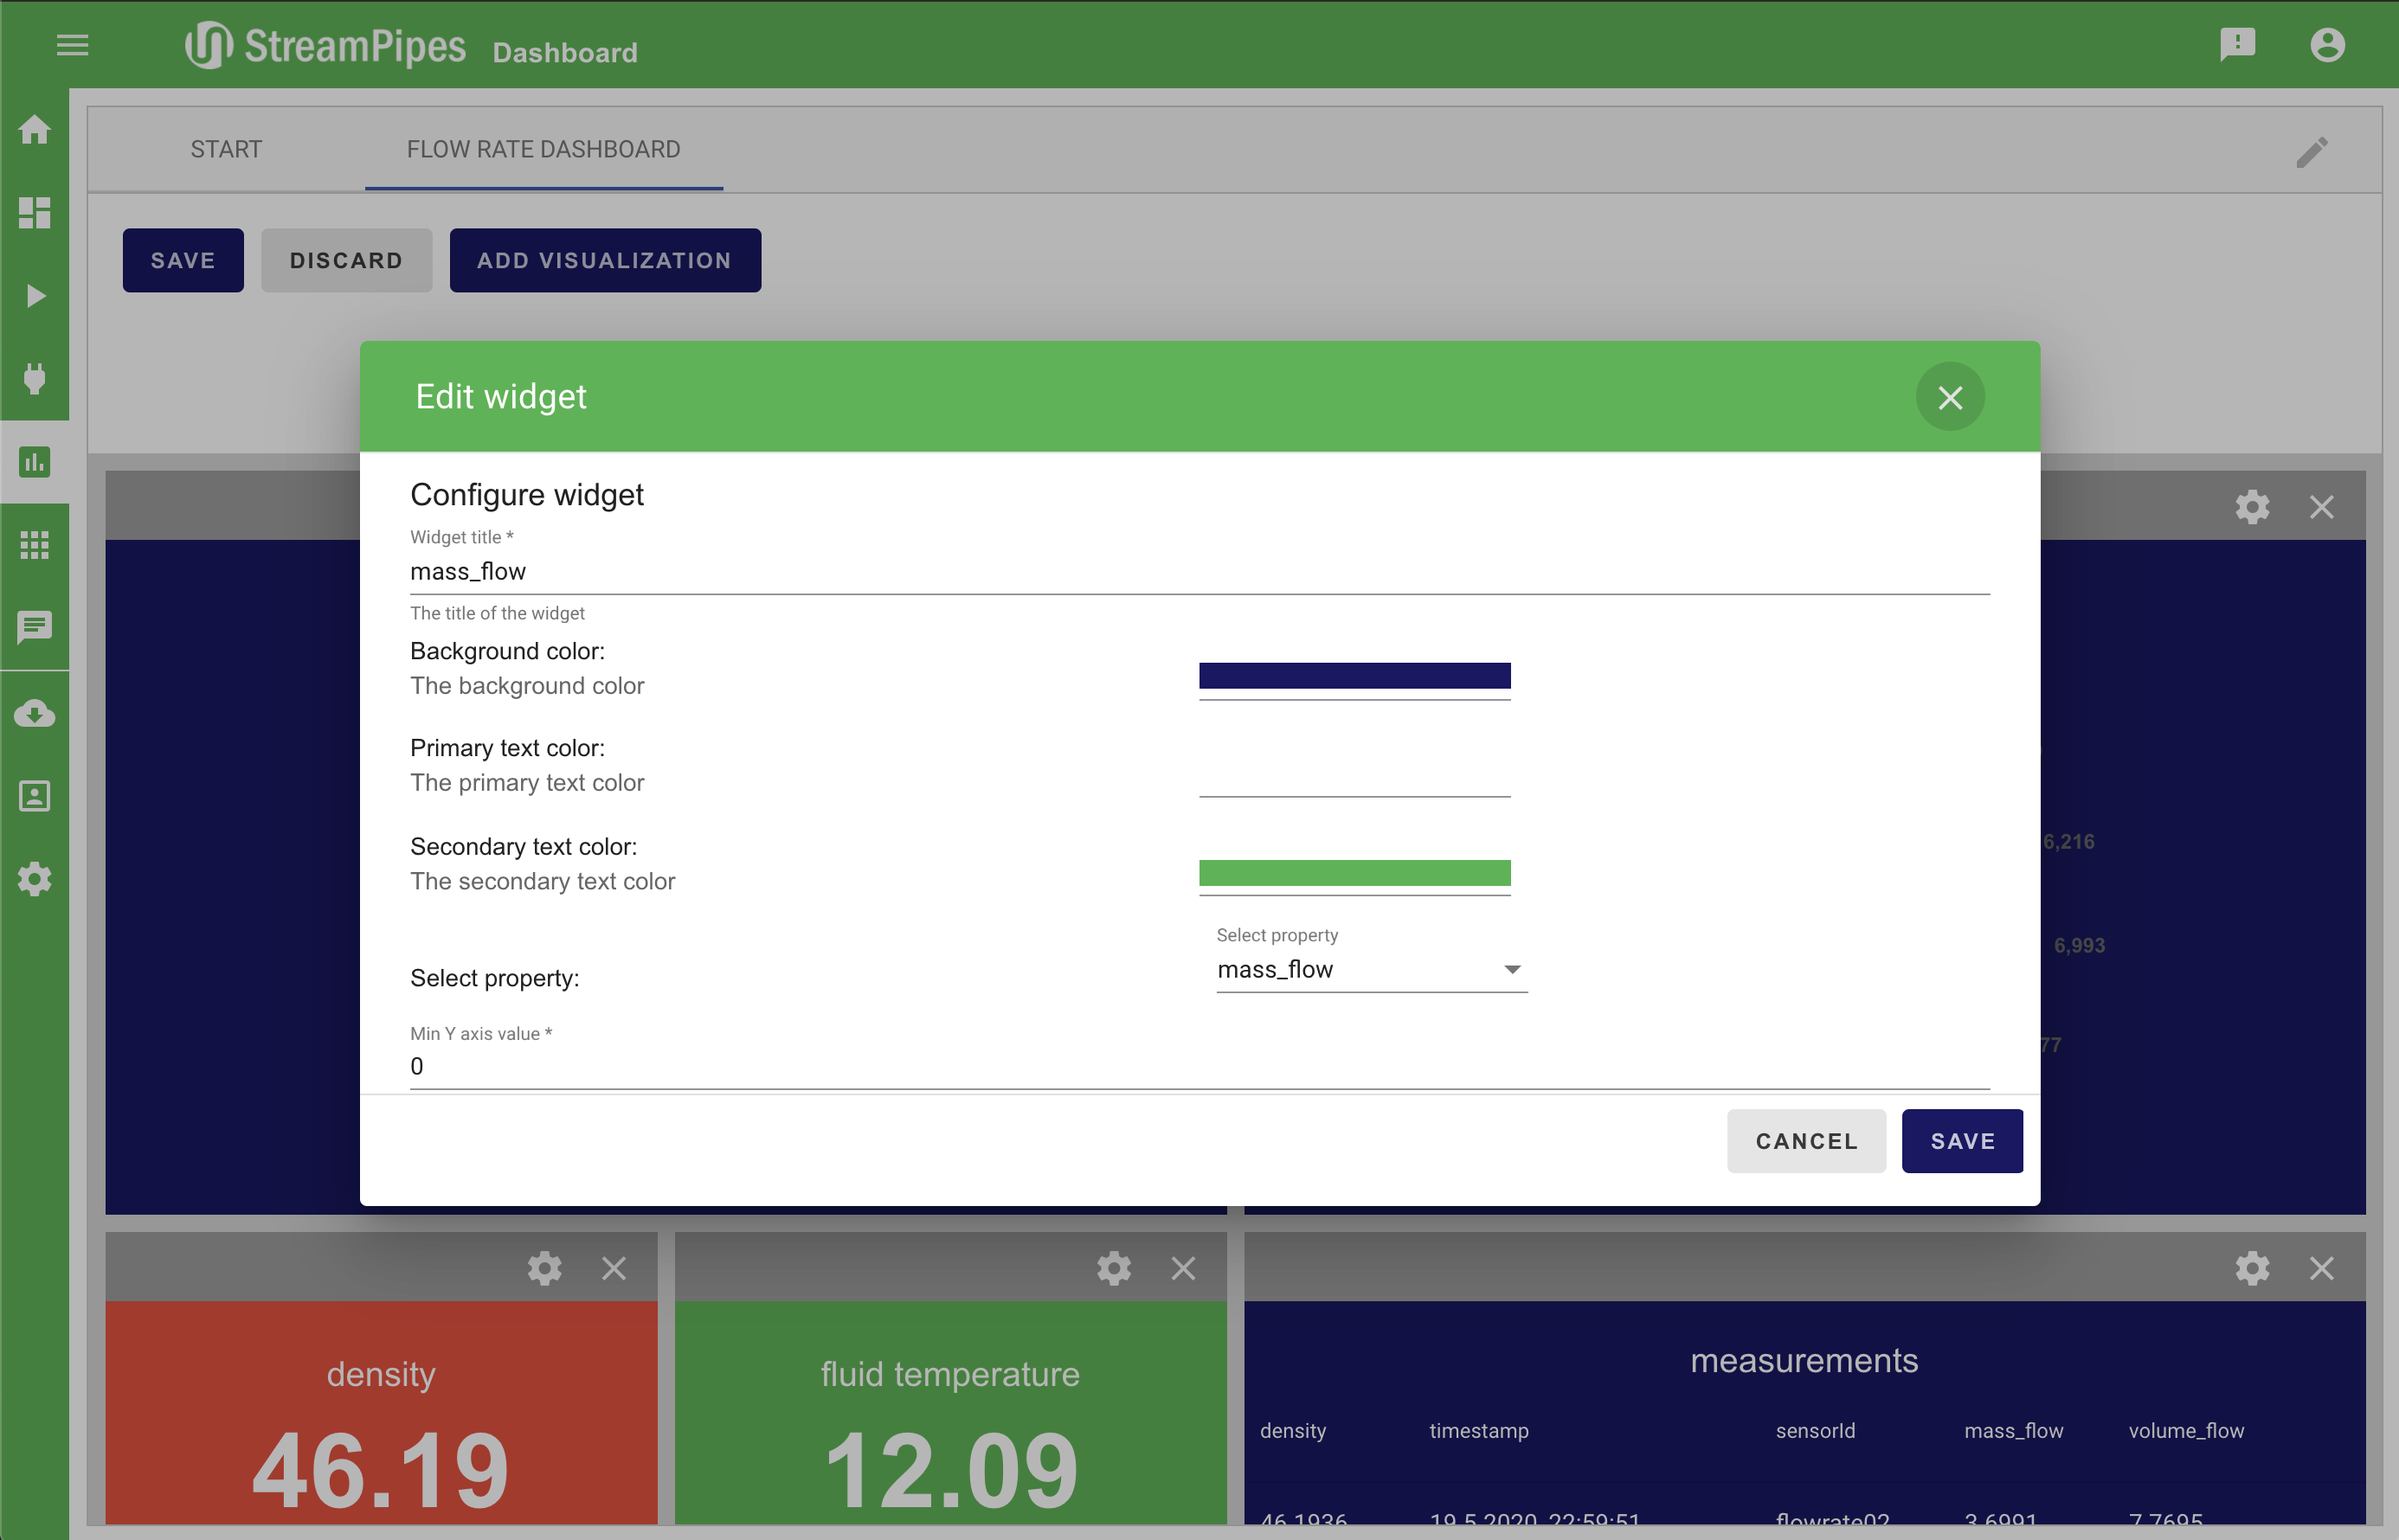Screen dimensions: 2399x1540
Task: Open Pipelines play icon in sidebar
Action: click(x=35, y=296)
